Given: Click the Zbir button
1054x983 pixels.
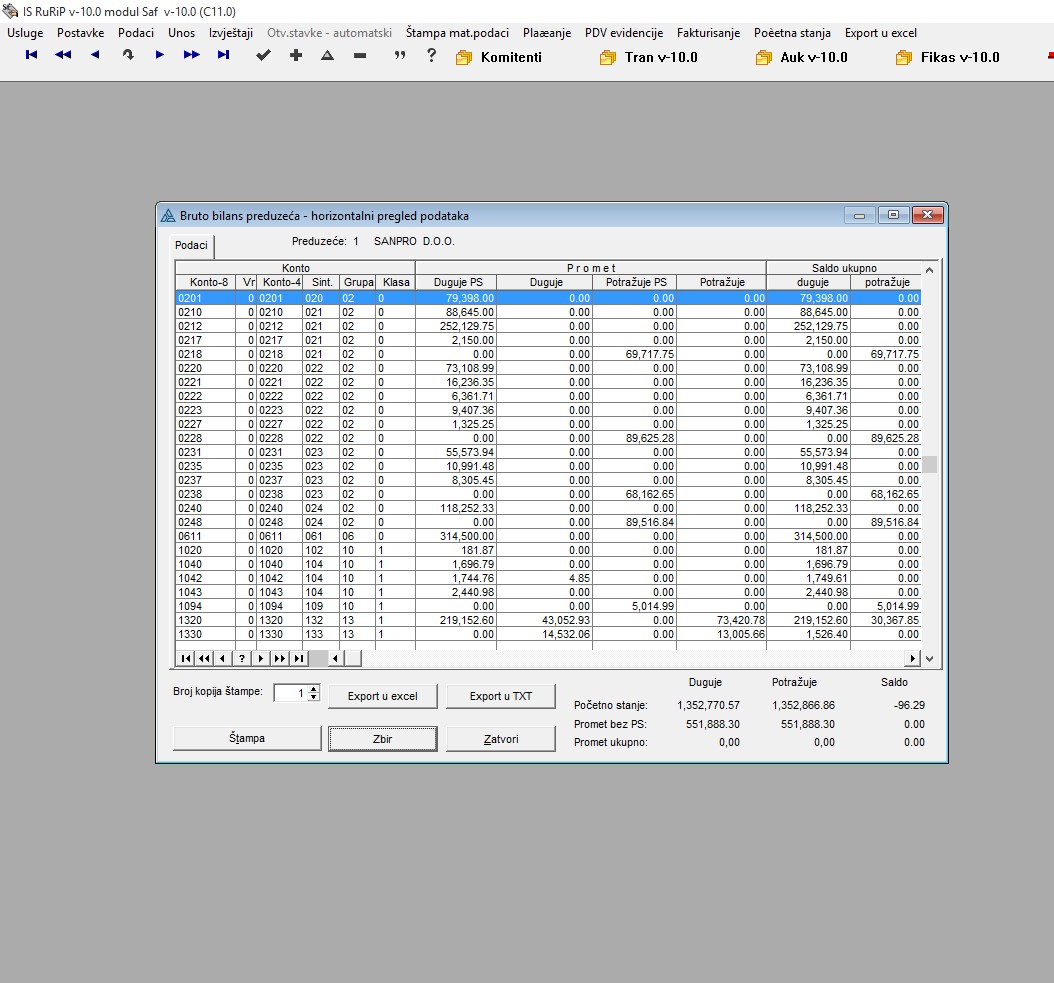Looking at the screenshot, I should 382,739.
